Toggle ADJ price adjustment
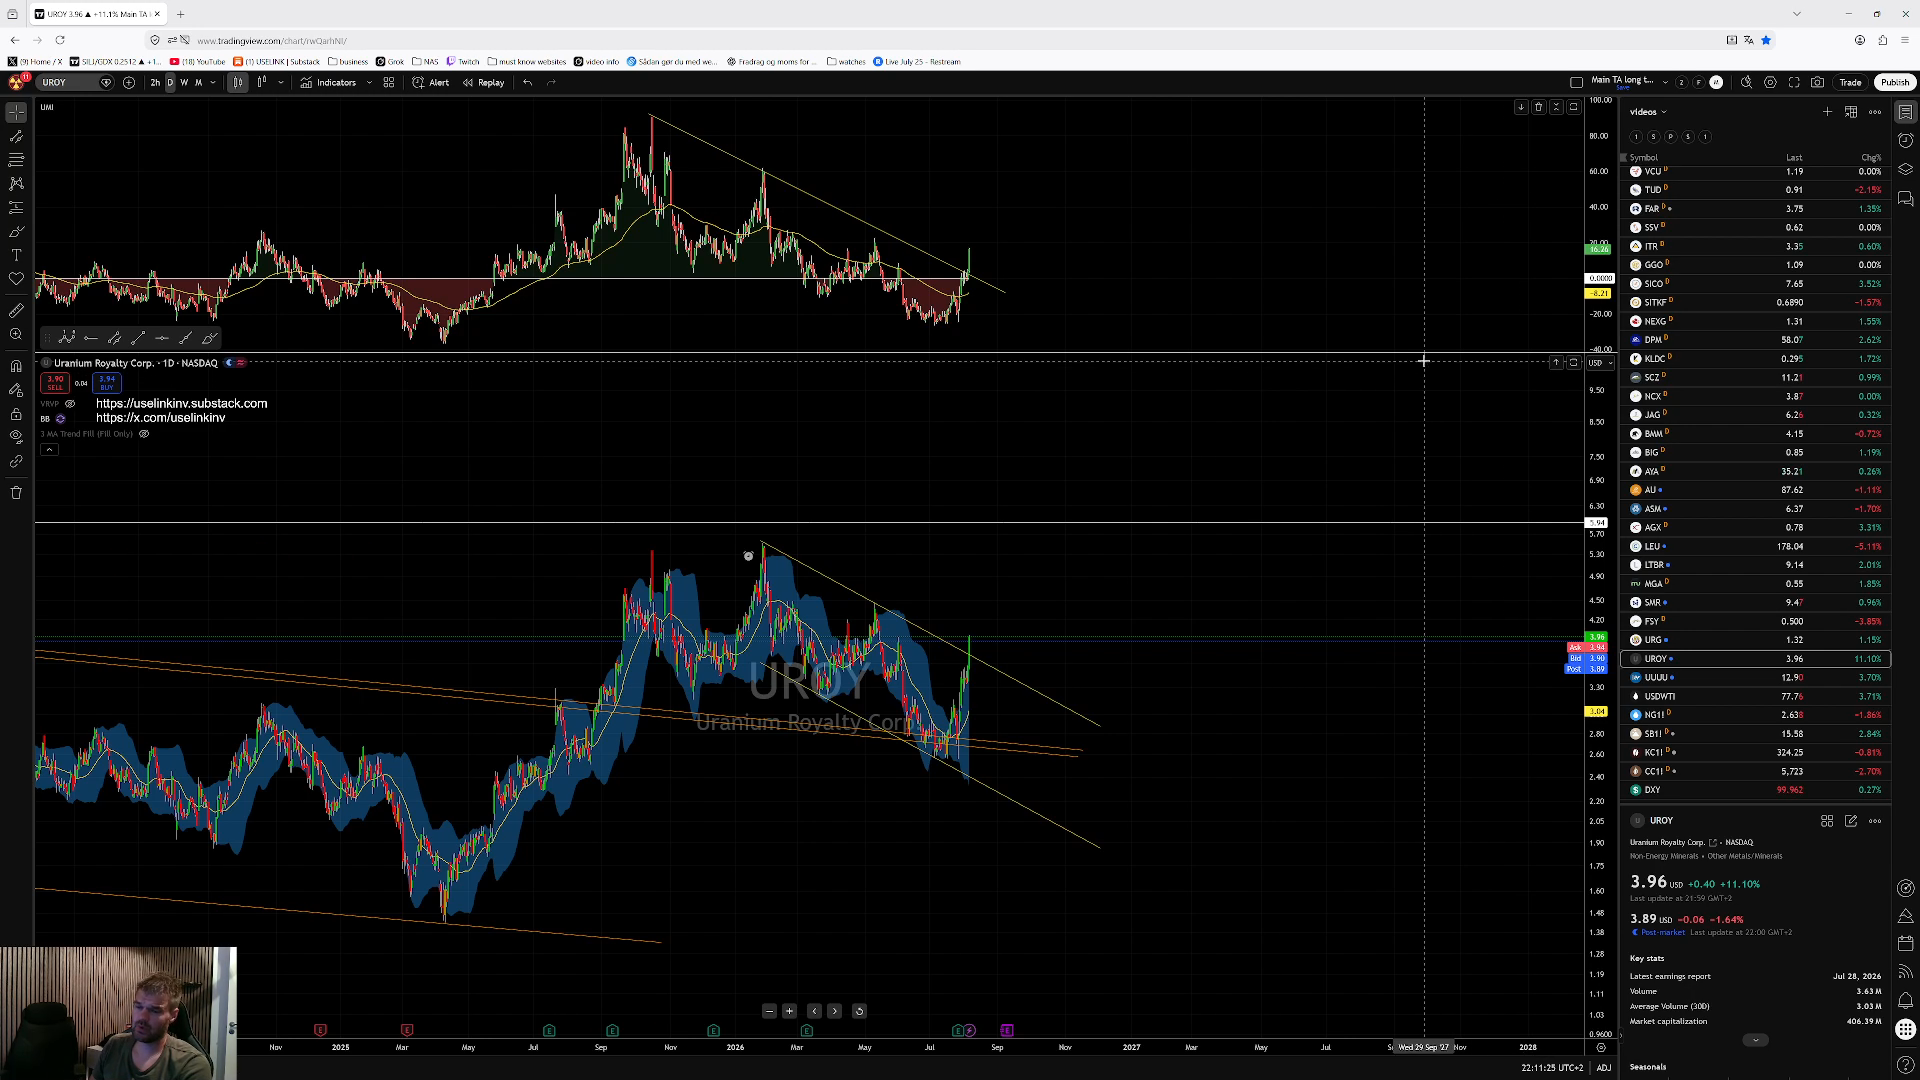1920x1080 pixels. tap(1604, 1068)
